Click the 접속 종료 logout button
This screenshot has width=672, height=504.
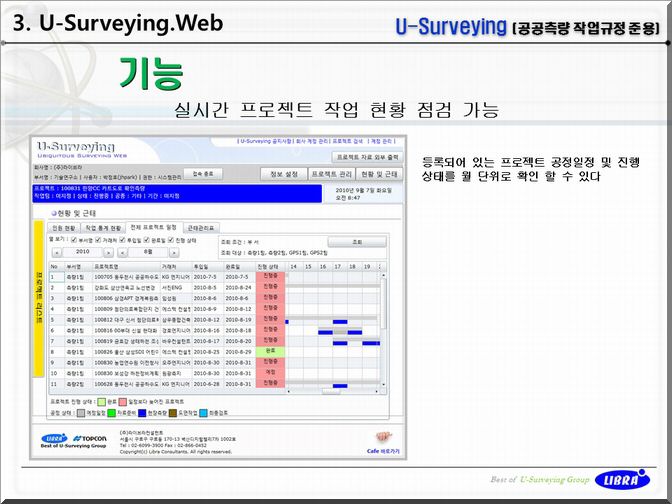point(203,174)
